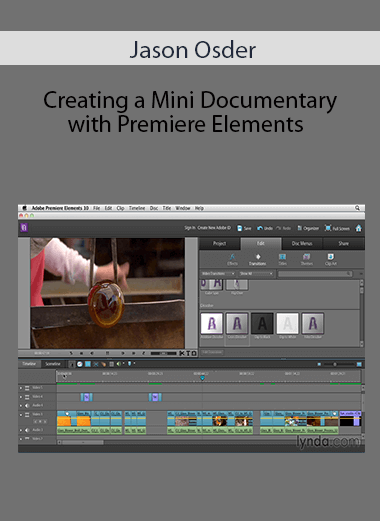Click the Save button
Screen dimensions: 380x521
pos(244,228)
